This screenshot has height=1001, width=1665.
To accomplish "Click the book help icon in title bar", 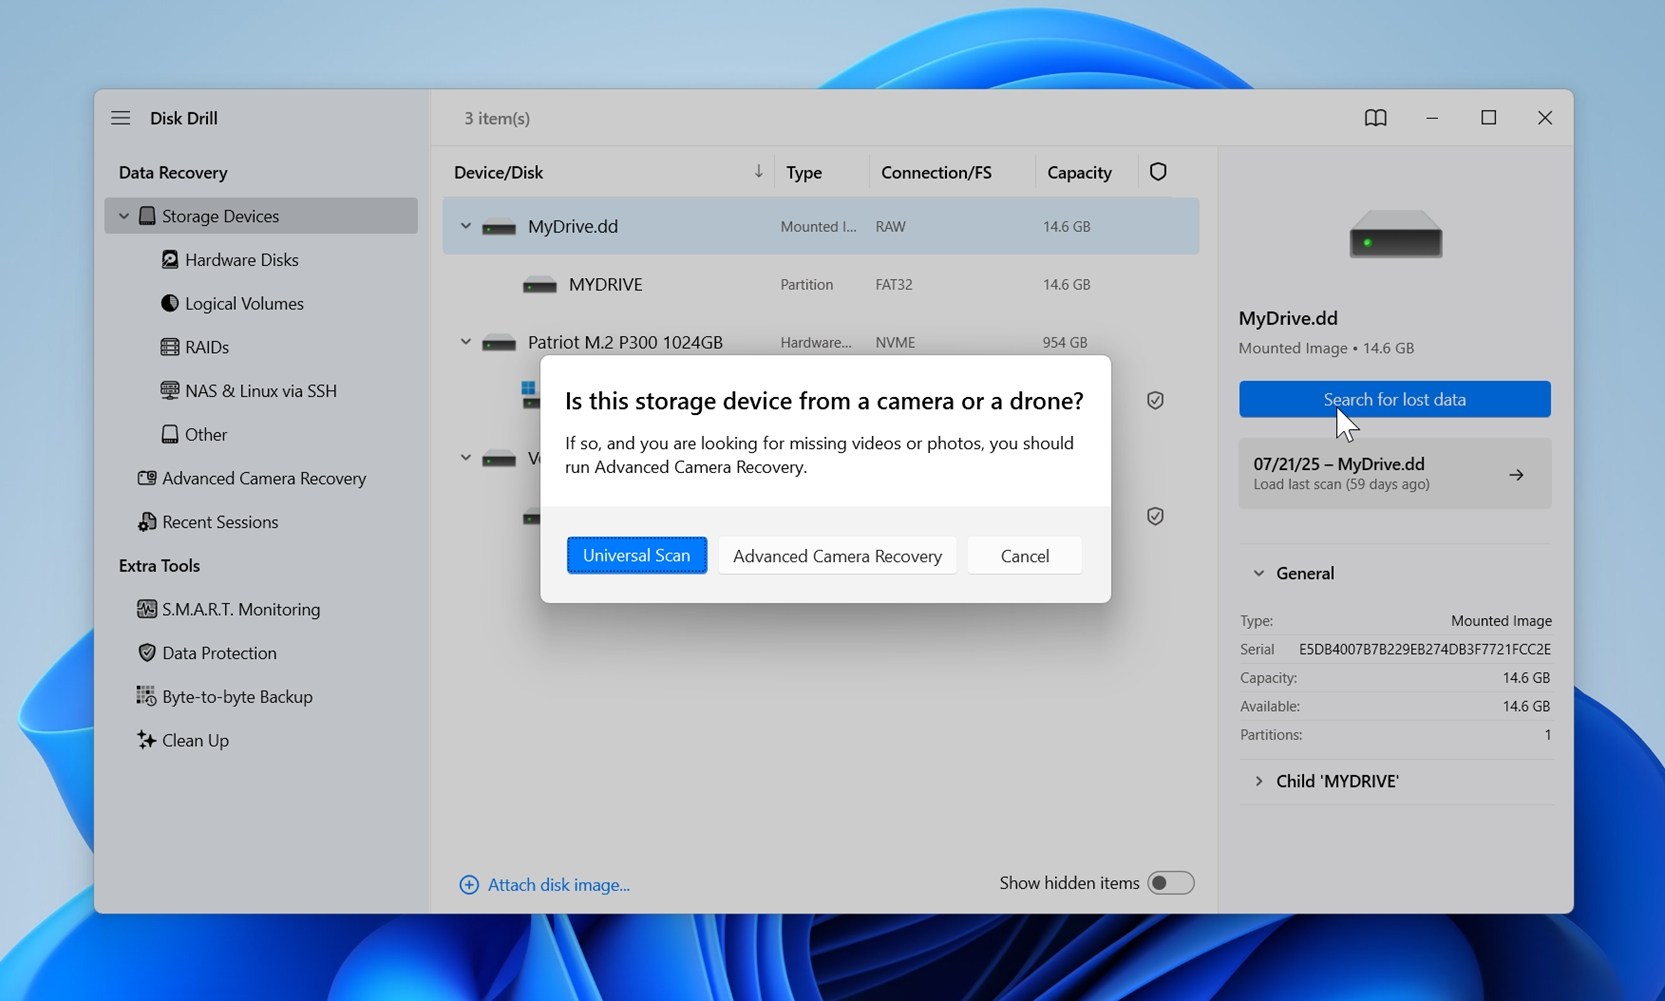I will pos(1375,118).
